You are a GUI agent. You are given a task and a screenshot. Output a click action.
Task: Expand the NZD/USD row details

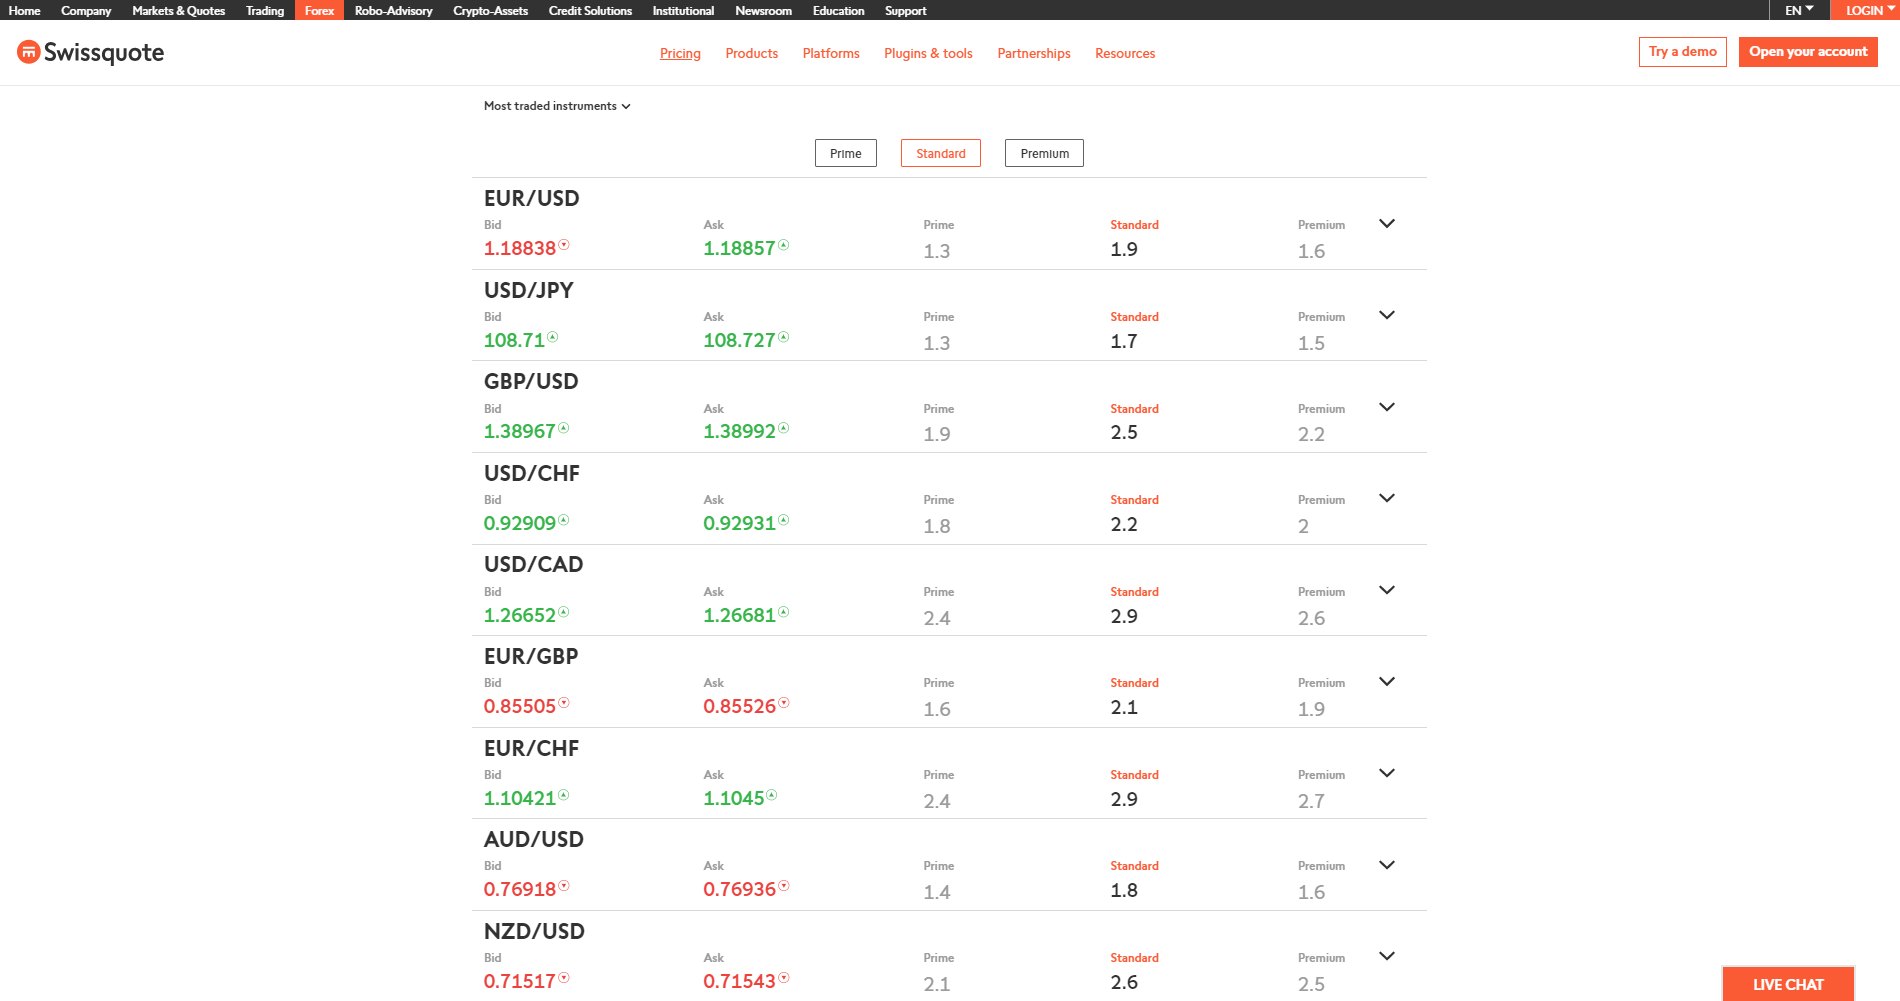pos(1387,956)
